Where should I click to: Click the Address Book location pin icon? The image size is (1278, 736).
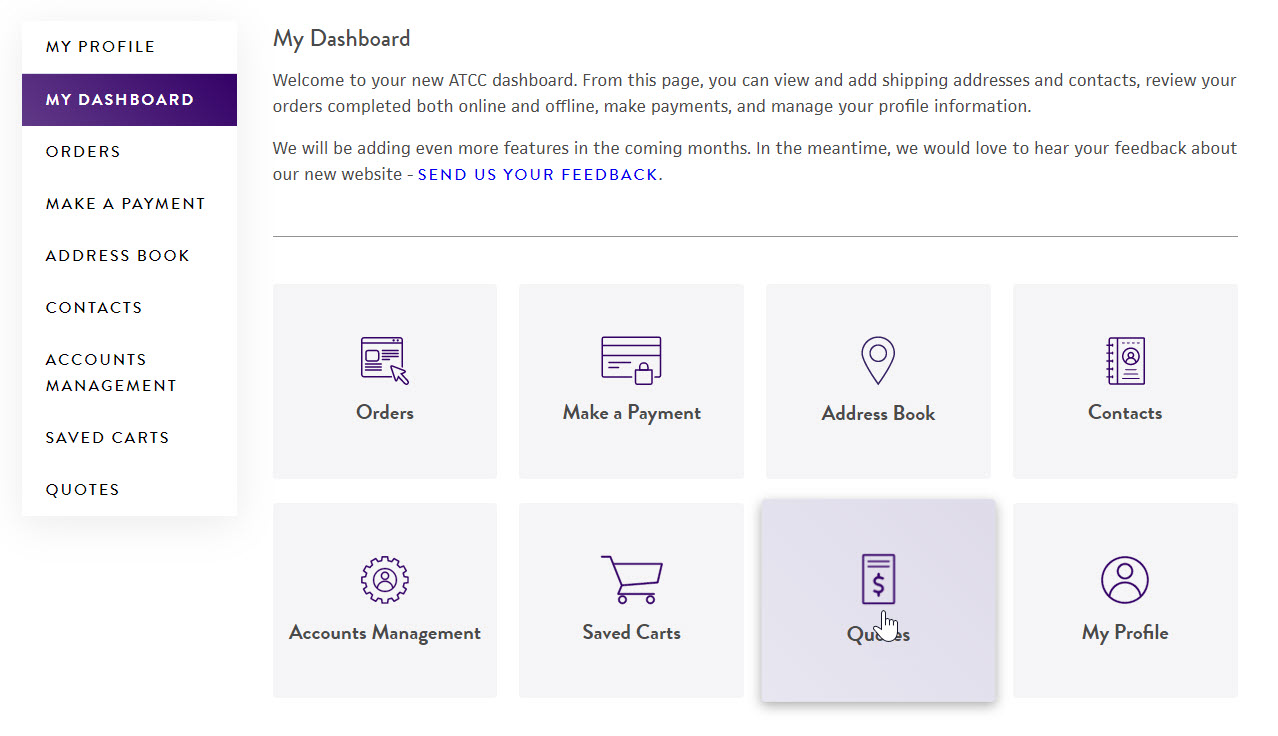click(x=878, y=361)
